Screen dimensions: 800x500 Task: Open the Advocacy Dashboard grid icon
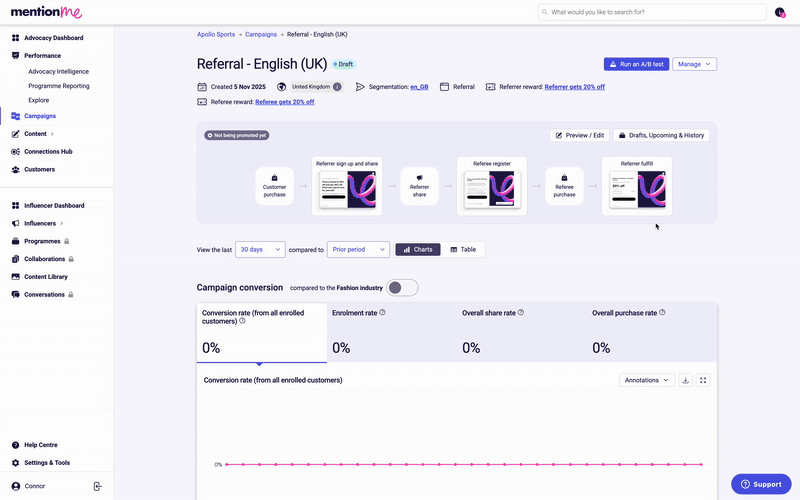15,38
